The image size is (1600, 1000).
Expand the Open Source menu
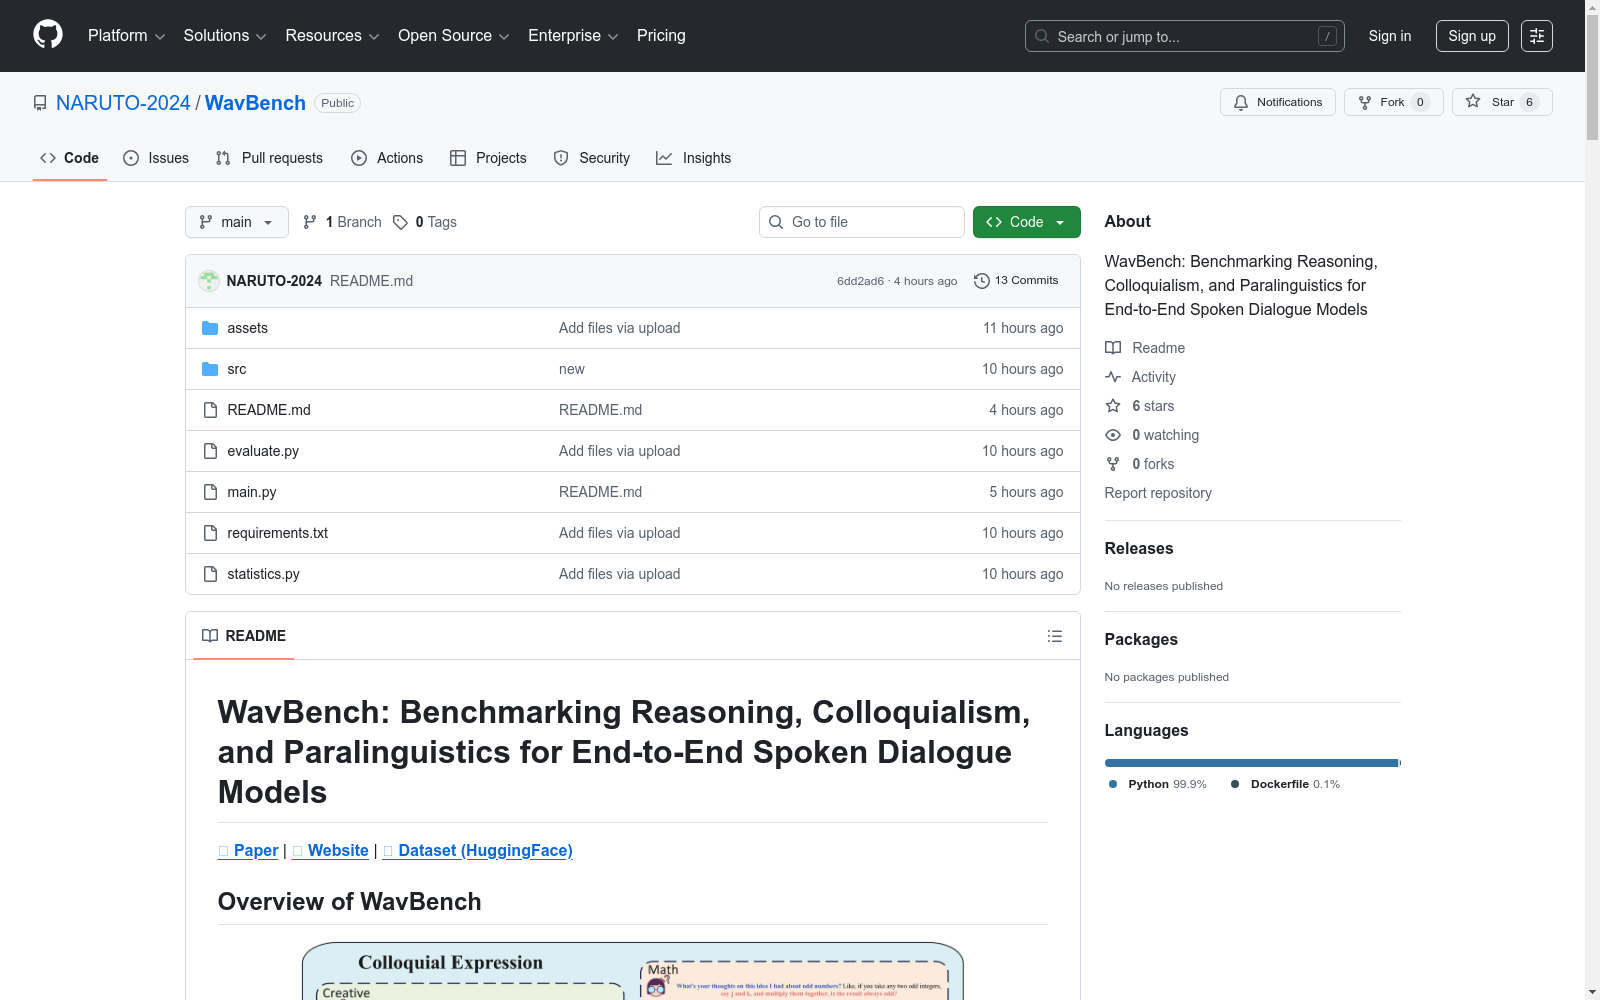pos(454,36)
